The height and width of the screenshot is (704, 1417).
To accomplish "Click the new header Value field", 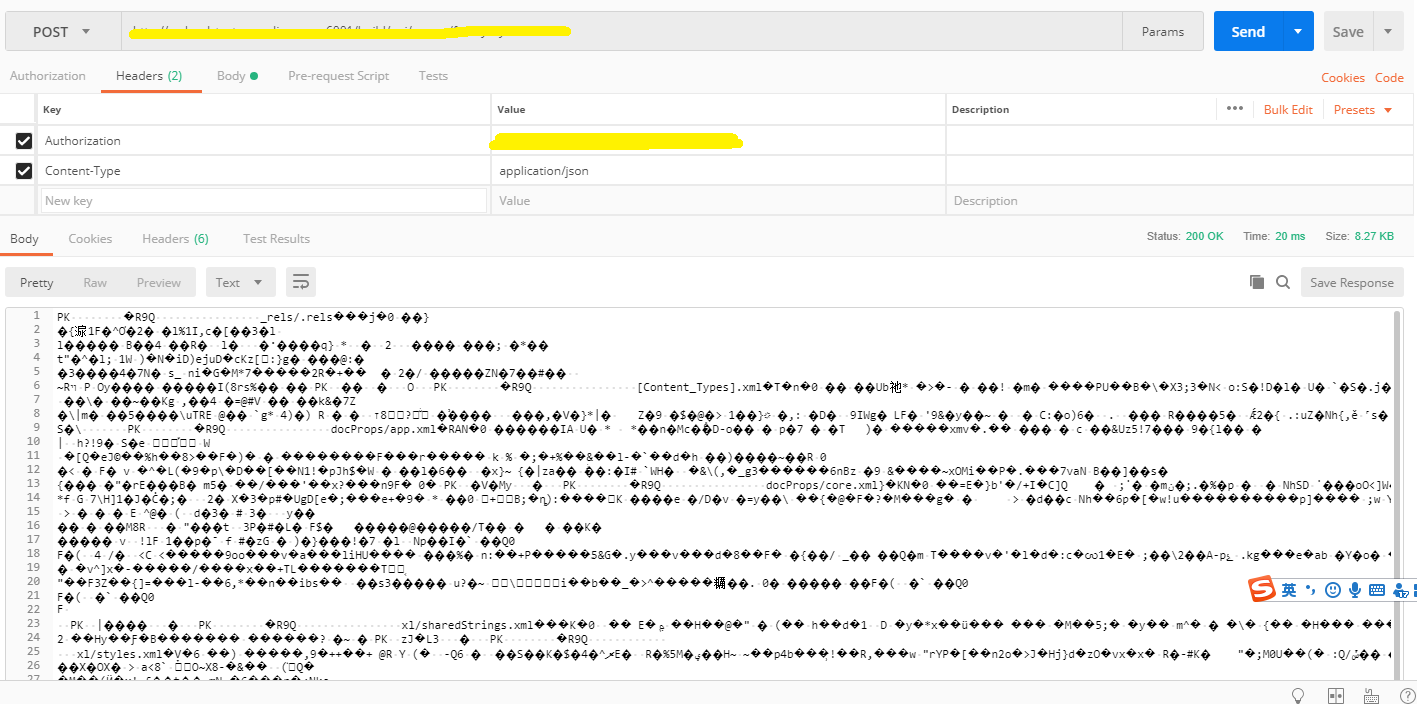I will click(718, 201).
